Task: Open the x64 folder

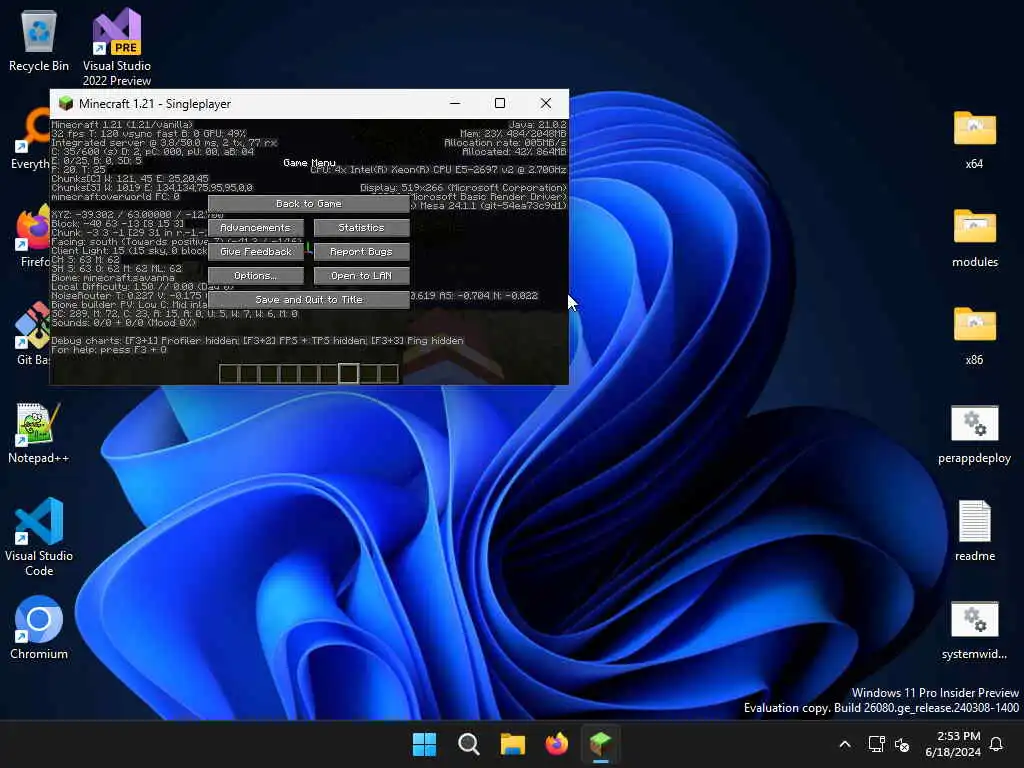Action: [974, 139]
